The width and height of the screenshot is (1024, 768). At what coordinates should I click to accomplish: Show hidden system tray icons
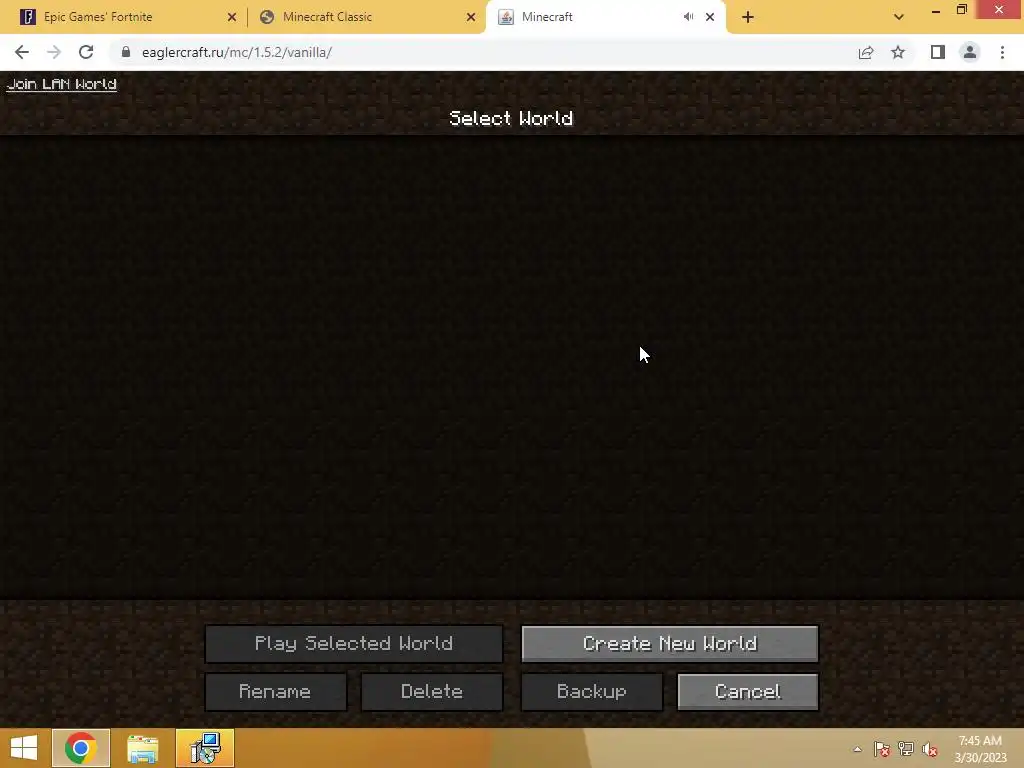tap(857, 750)
